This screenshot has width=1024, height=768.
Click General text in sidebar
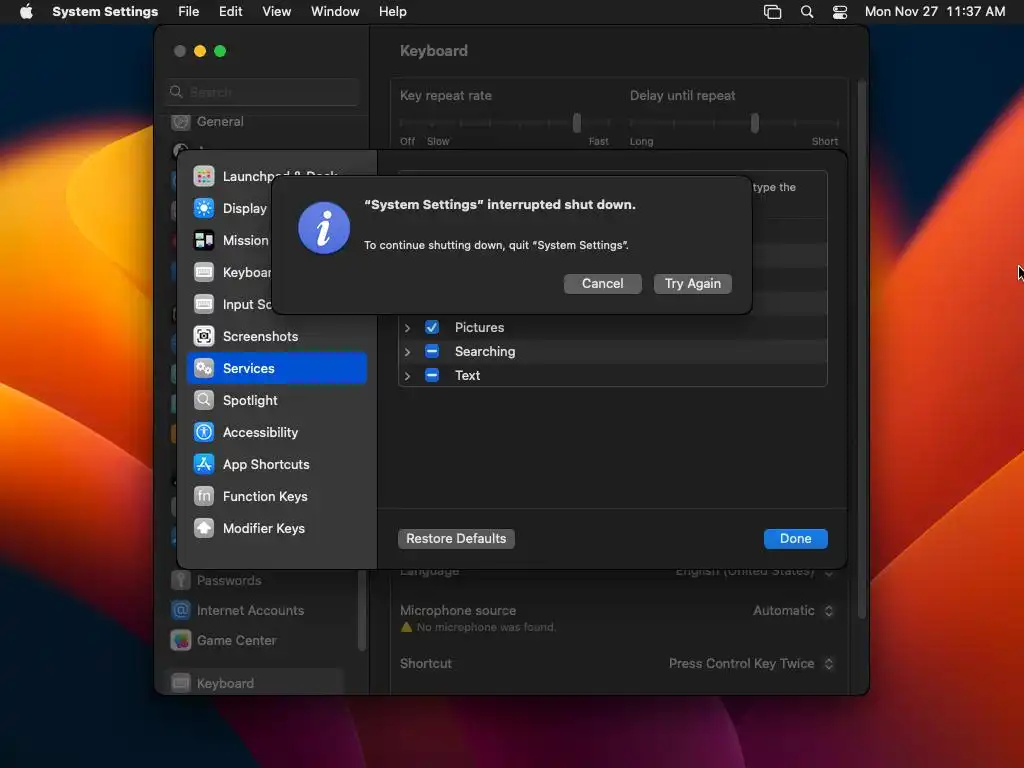point(220,121)
